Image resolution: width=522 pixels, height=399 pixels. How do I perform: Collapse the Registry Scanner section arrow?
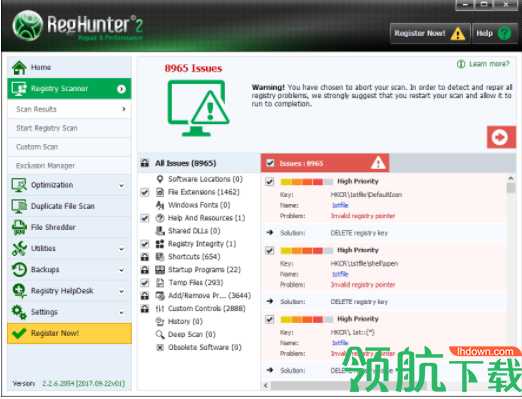click(121, 89)
